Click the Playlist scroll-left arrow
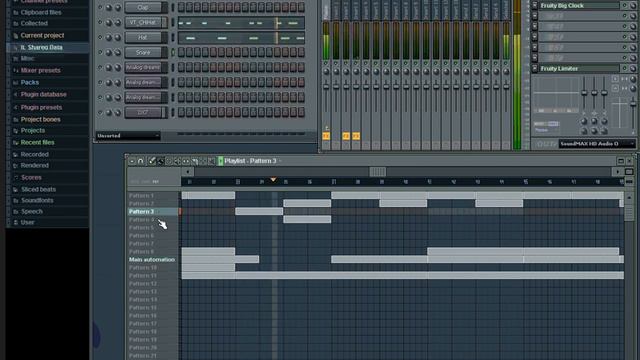Screen dimensions: 640x360 [187, 172]
